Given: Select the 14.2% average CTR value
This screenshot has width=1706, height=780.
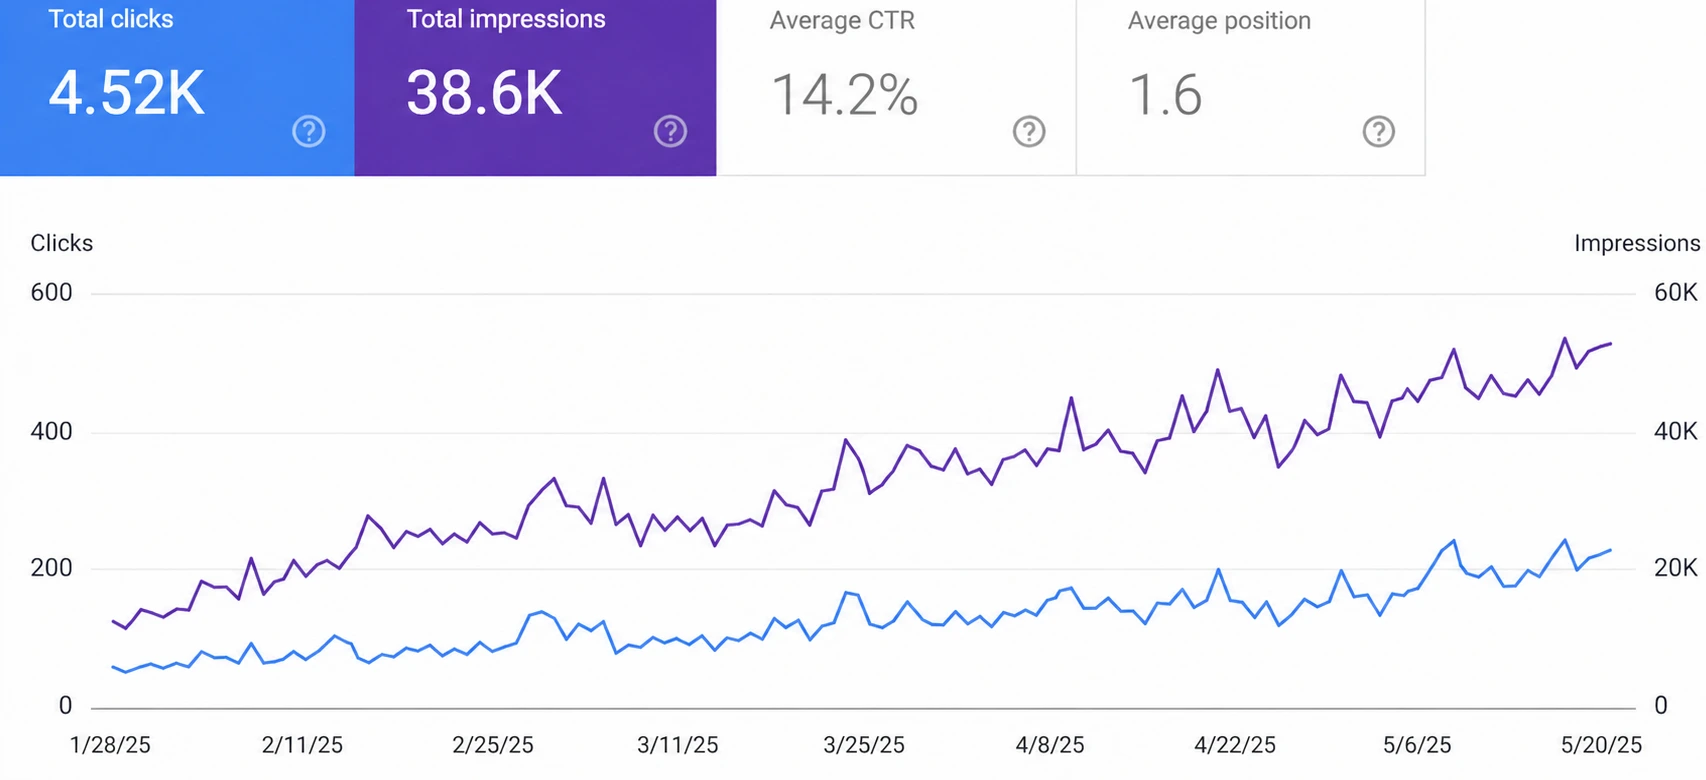Looking at the screenshot, I should point(844,95).
